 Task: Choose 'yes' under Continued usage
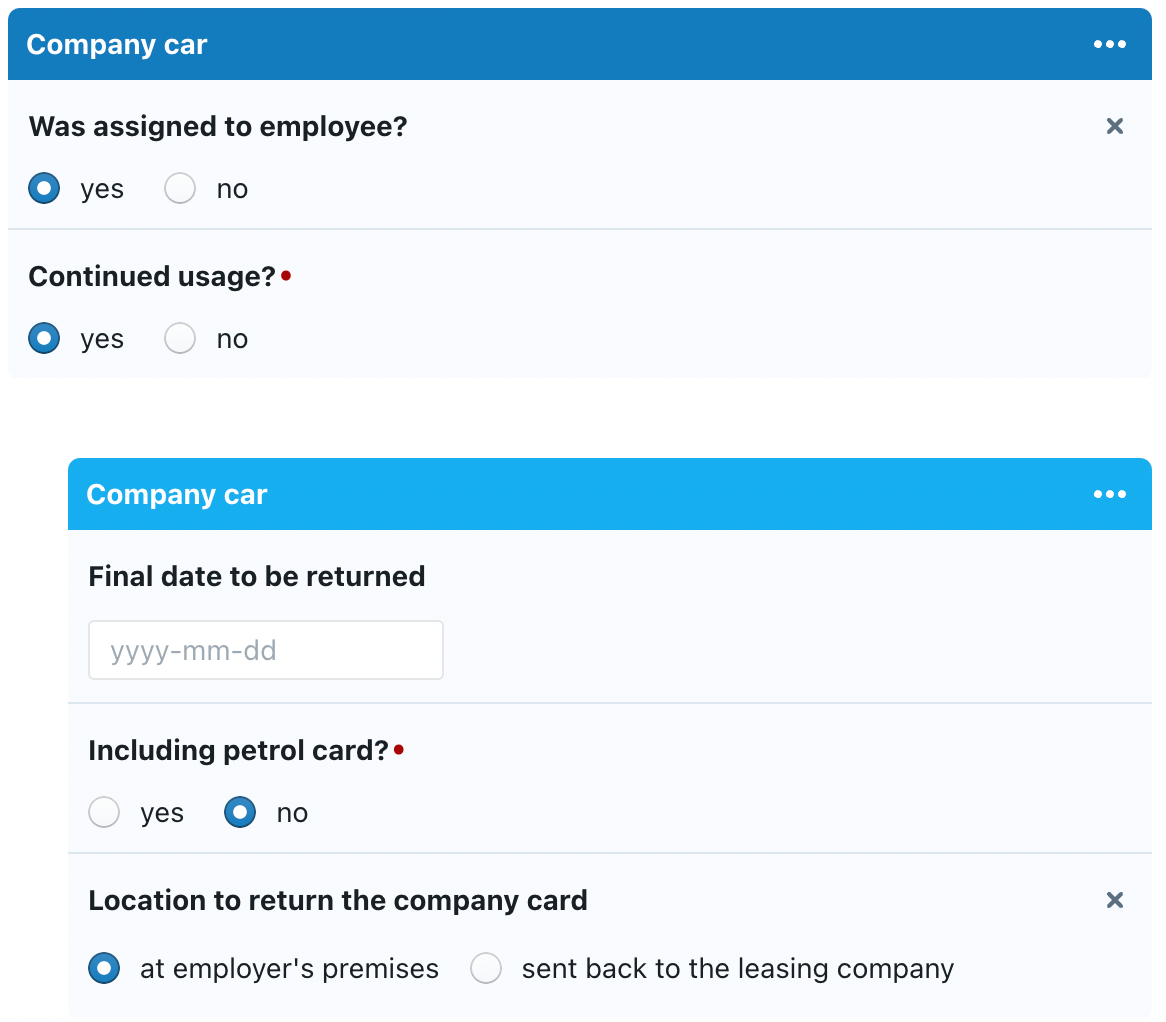pos(44,339)
